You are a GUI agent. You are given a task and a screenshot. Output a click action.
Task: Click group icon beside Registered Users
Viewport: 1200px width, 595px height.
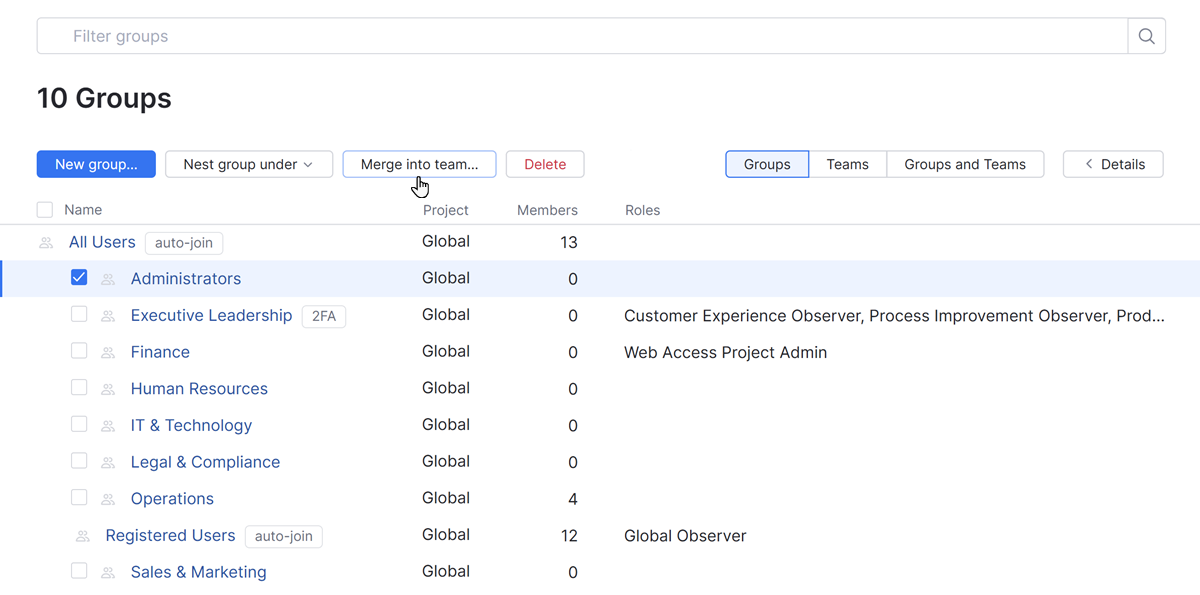point(83,536)
